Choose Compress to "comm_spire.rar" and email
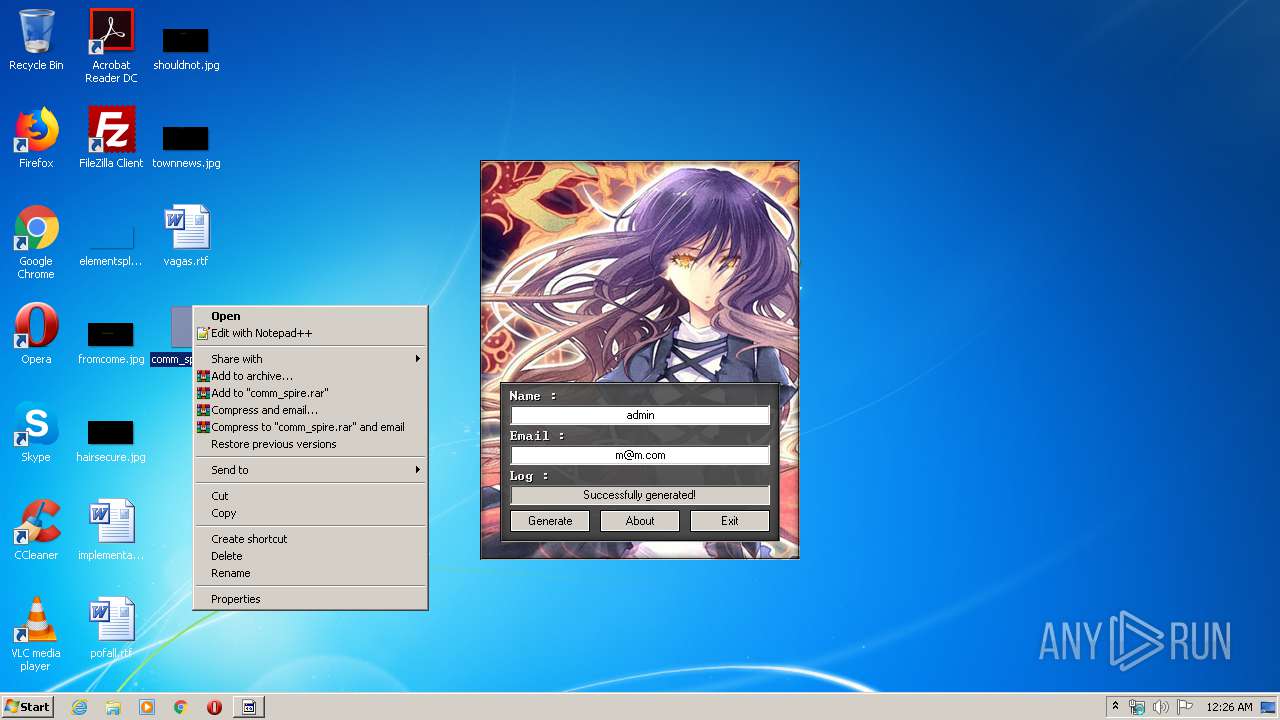Screen dimensions: 1280x720 click(310, 427)
